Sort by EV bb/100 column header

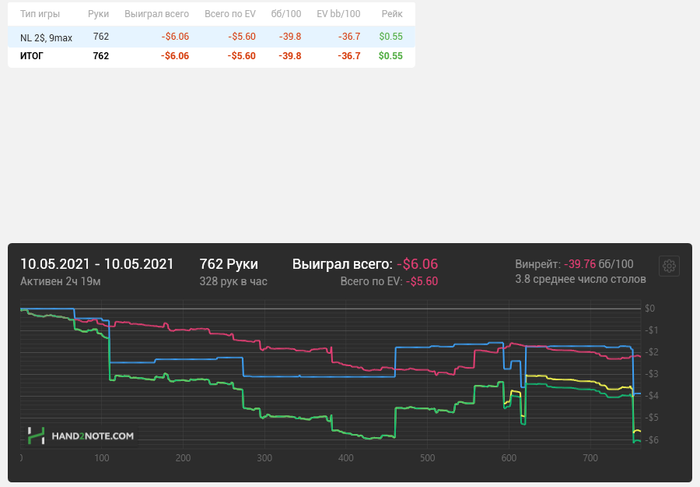point(338,14)
